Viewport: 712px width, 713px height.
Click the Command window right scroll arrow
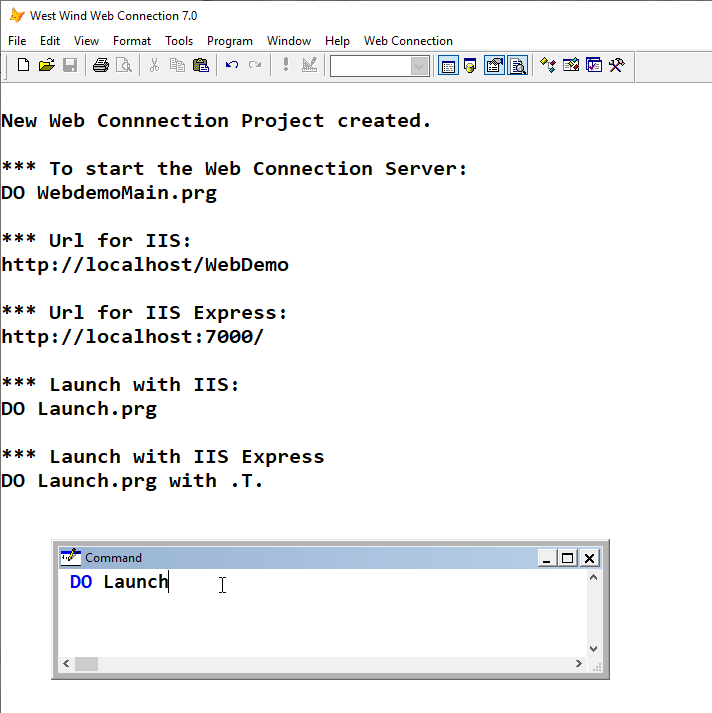tap(578, 663)
